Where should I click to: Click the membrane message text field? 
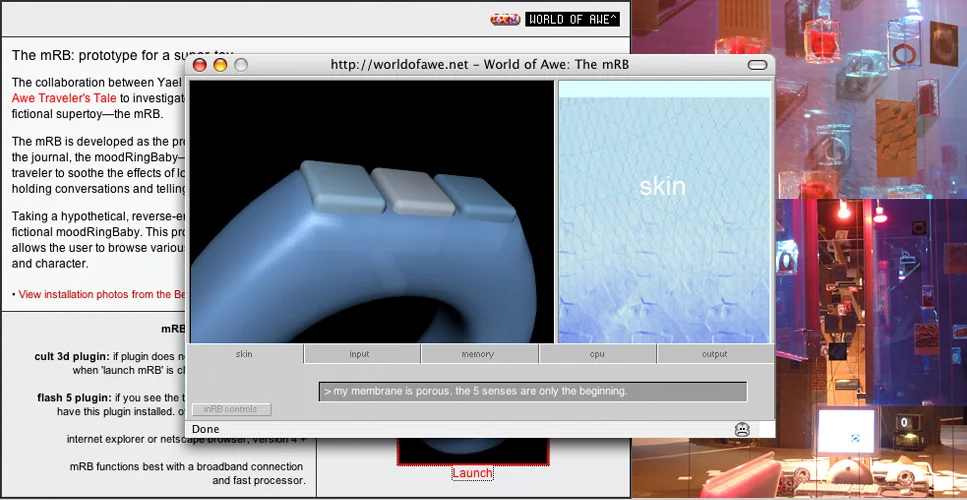coord(533,391)
